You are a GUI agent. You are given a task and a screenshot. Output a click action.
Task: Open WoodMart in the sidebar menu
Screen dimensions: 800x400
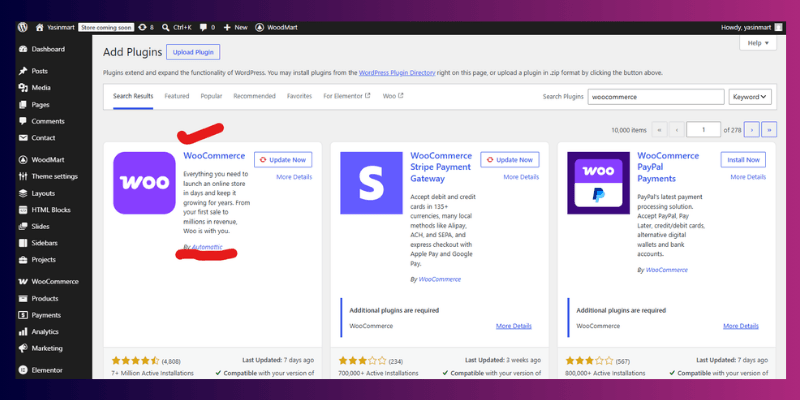(47, 160)
